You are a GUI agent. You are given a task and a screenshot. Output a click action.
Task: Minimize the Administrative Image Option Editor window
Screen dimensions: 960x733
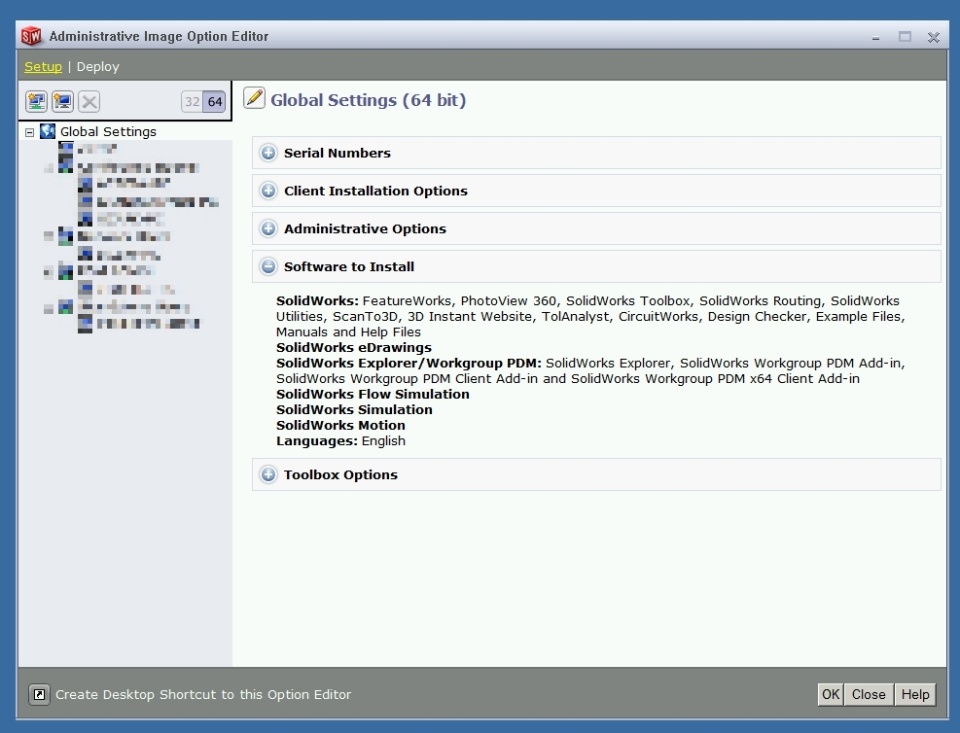(x=876, y=37)
